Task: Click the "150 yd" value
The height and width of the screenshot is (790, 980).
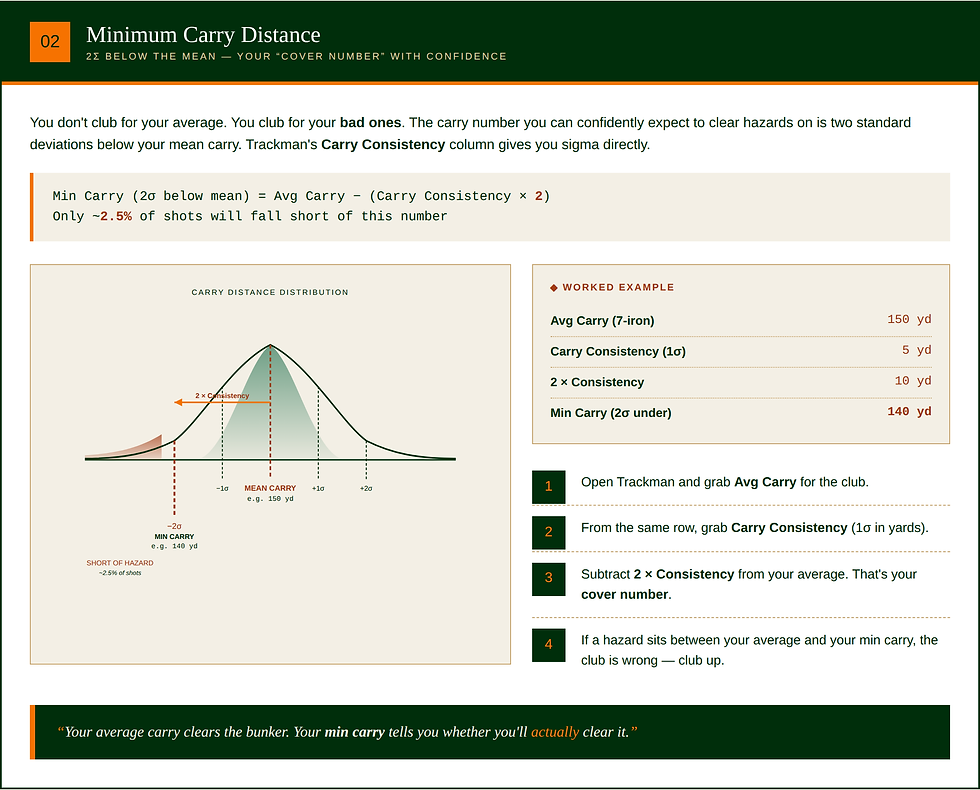Action: tap(909, 319)
